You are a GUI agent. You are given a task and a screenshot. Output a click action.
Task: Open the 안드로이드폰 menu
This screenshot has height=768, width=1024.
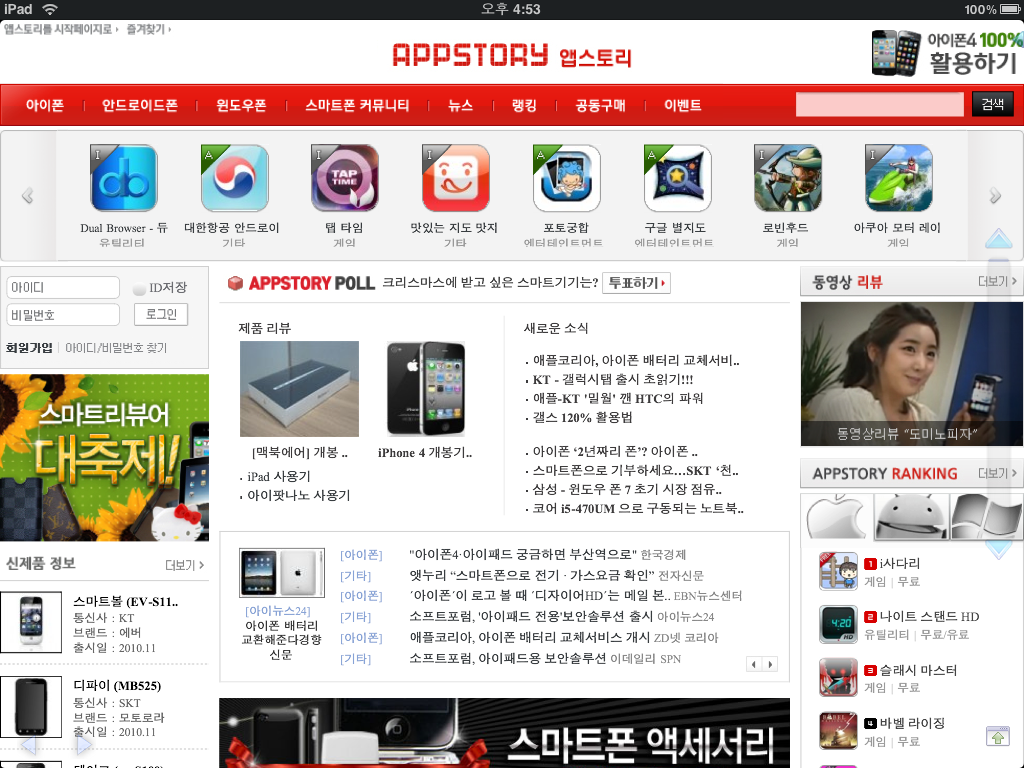click(140, 105)
